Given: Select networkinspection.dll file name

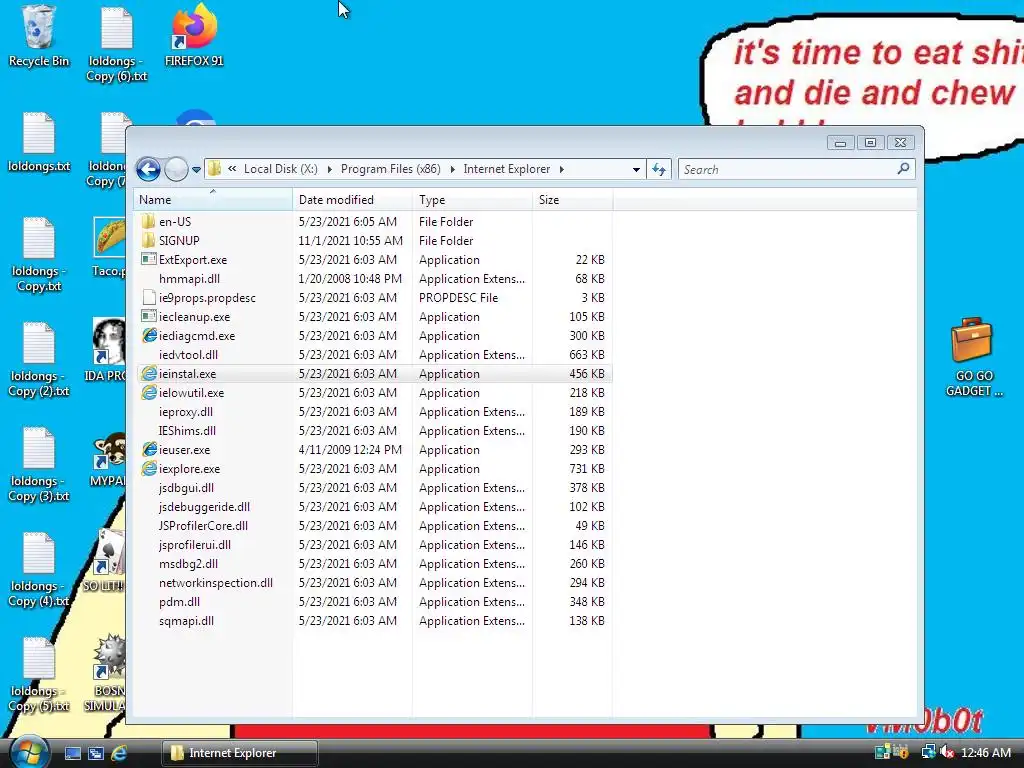Looking at the screenshot, I should pyautogui.click(x=216, y=583).
